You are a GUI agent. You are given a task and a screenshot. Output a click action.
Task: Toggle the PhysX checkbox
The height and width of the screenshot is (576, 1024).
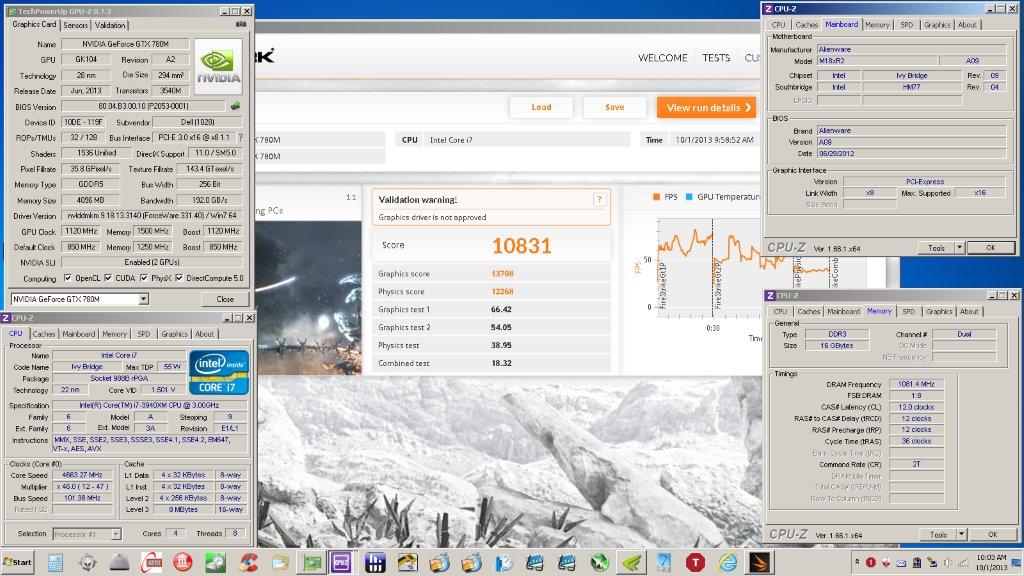coord(144,278)
